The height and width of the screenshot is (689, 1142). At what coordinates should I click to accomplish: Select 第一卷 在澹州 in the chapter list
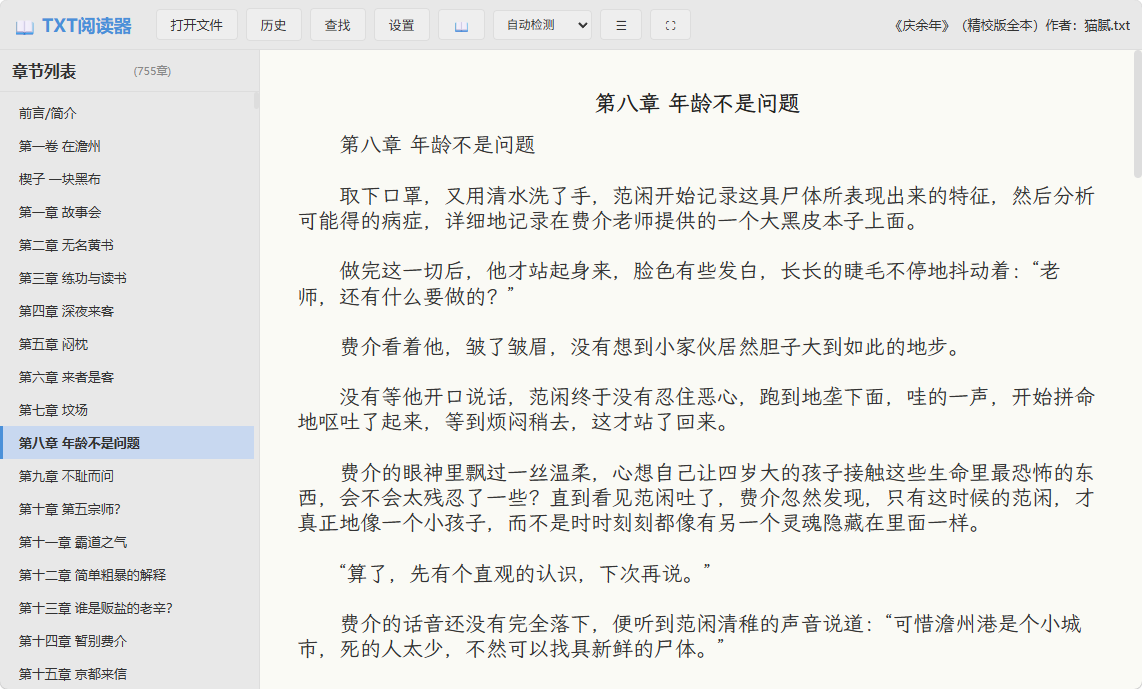click(x=127, y=146)
